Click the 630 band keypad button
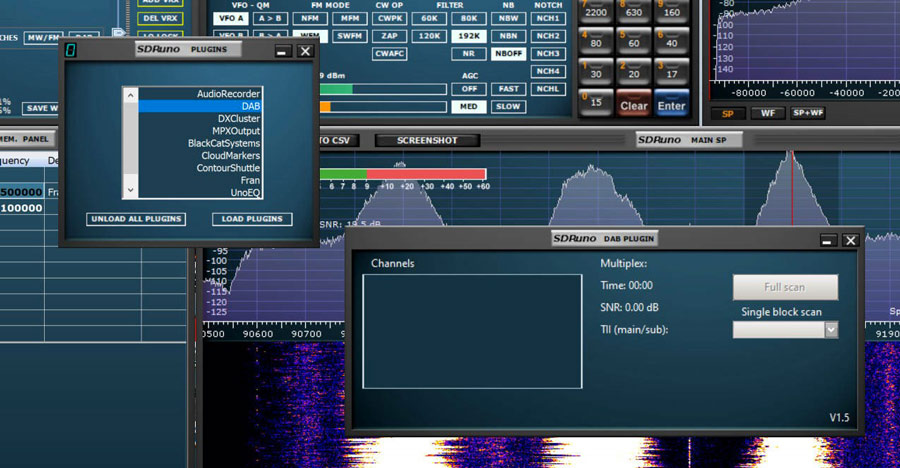 634,11
